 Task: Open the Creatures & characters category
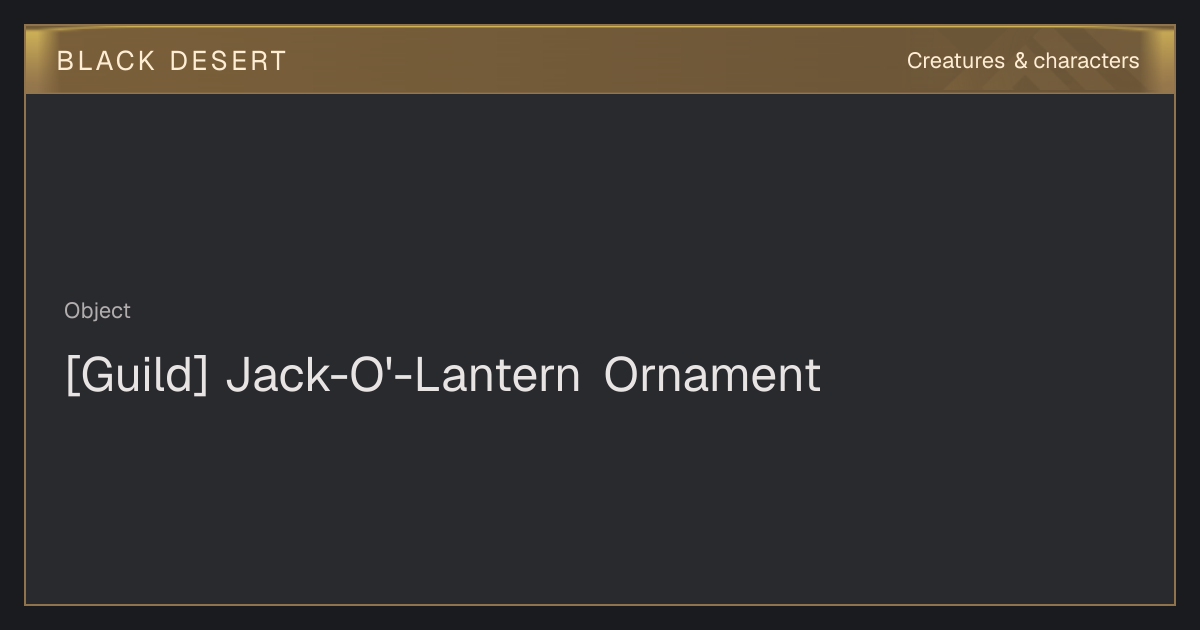tap(1023, 61)
